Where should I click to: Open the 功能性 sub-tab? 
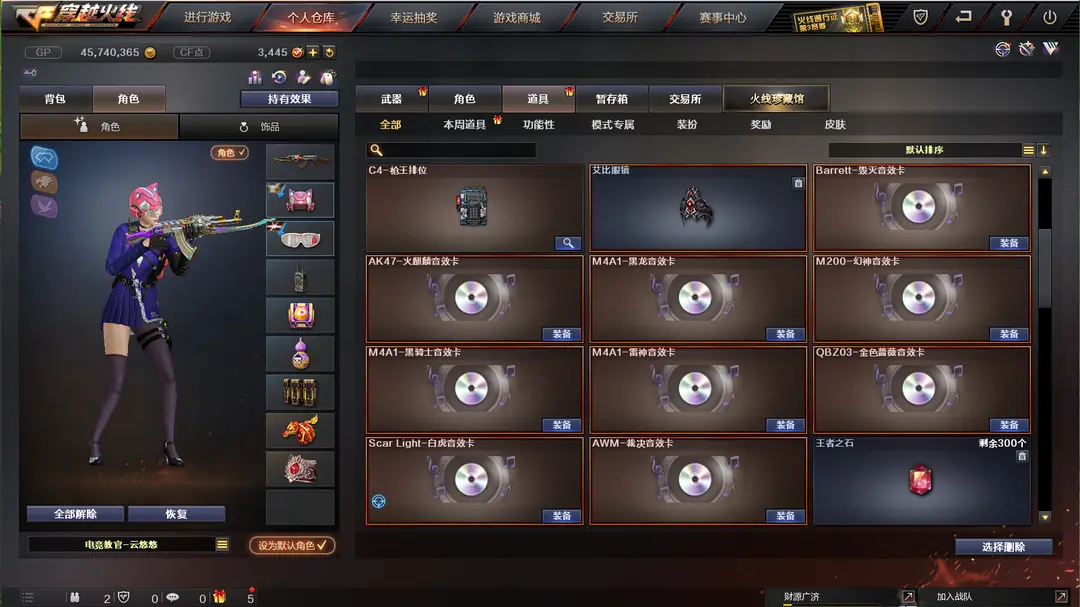539,125
